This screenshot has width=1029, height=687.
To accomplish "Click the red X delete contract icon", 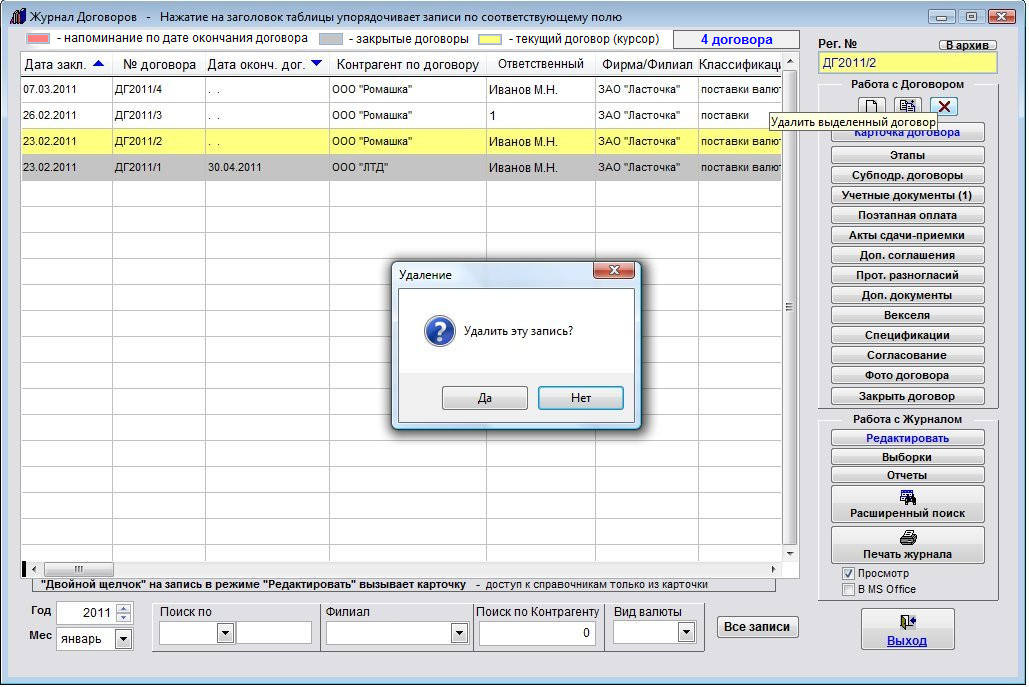I will click(943, 106).
